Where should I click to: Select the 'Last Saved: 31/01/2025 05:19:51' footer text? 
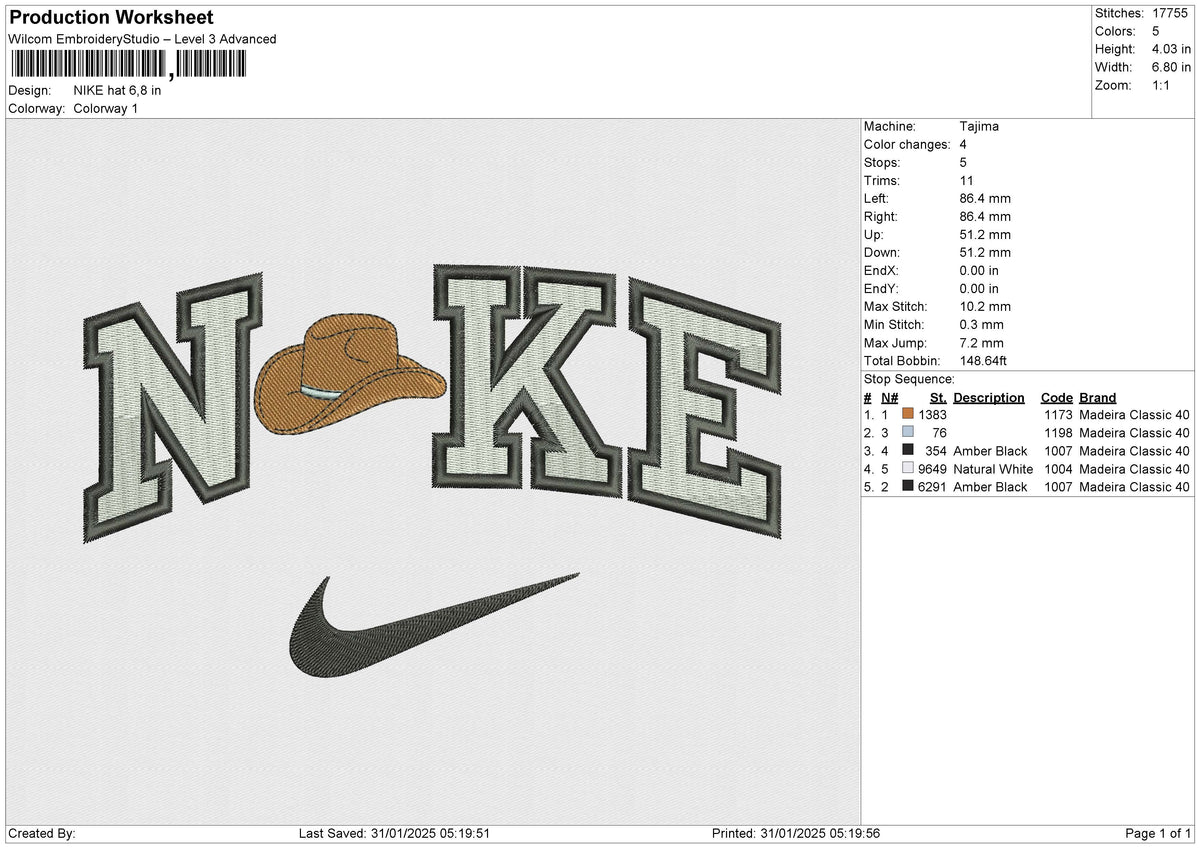(x=394, y=833)
